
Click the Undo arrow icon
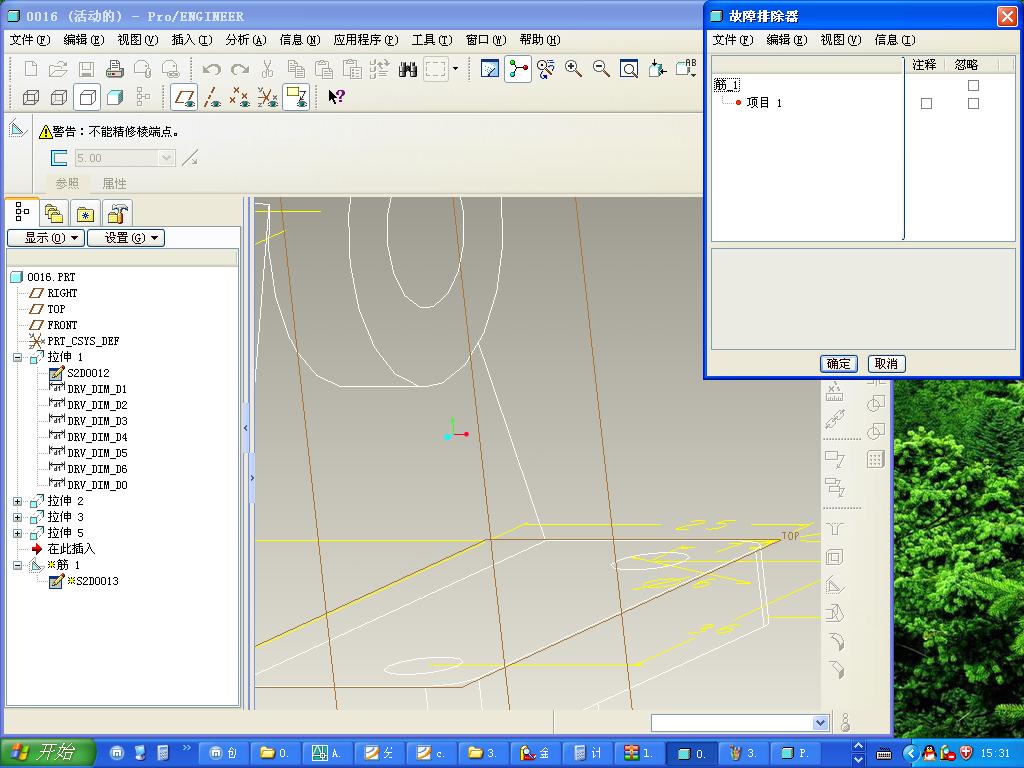tap(211, 69)
